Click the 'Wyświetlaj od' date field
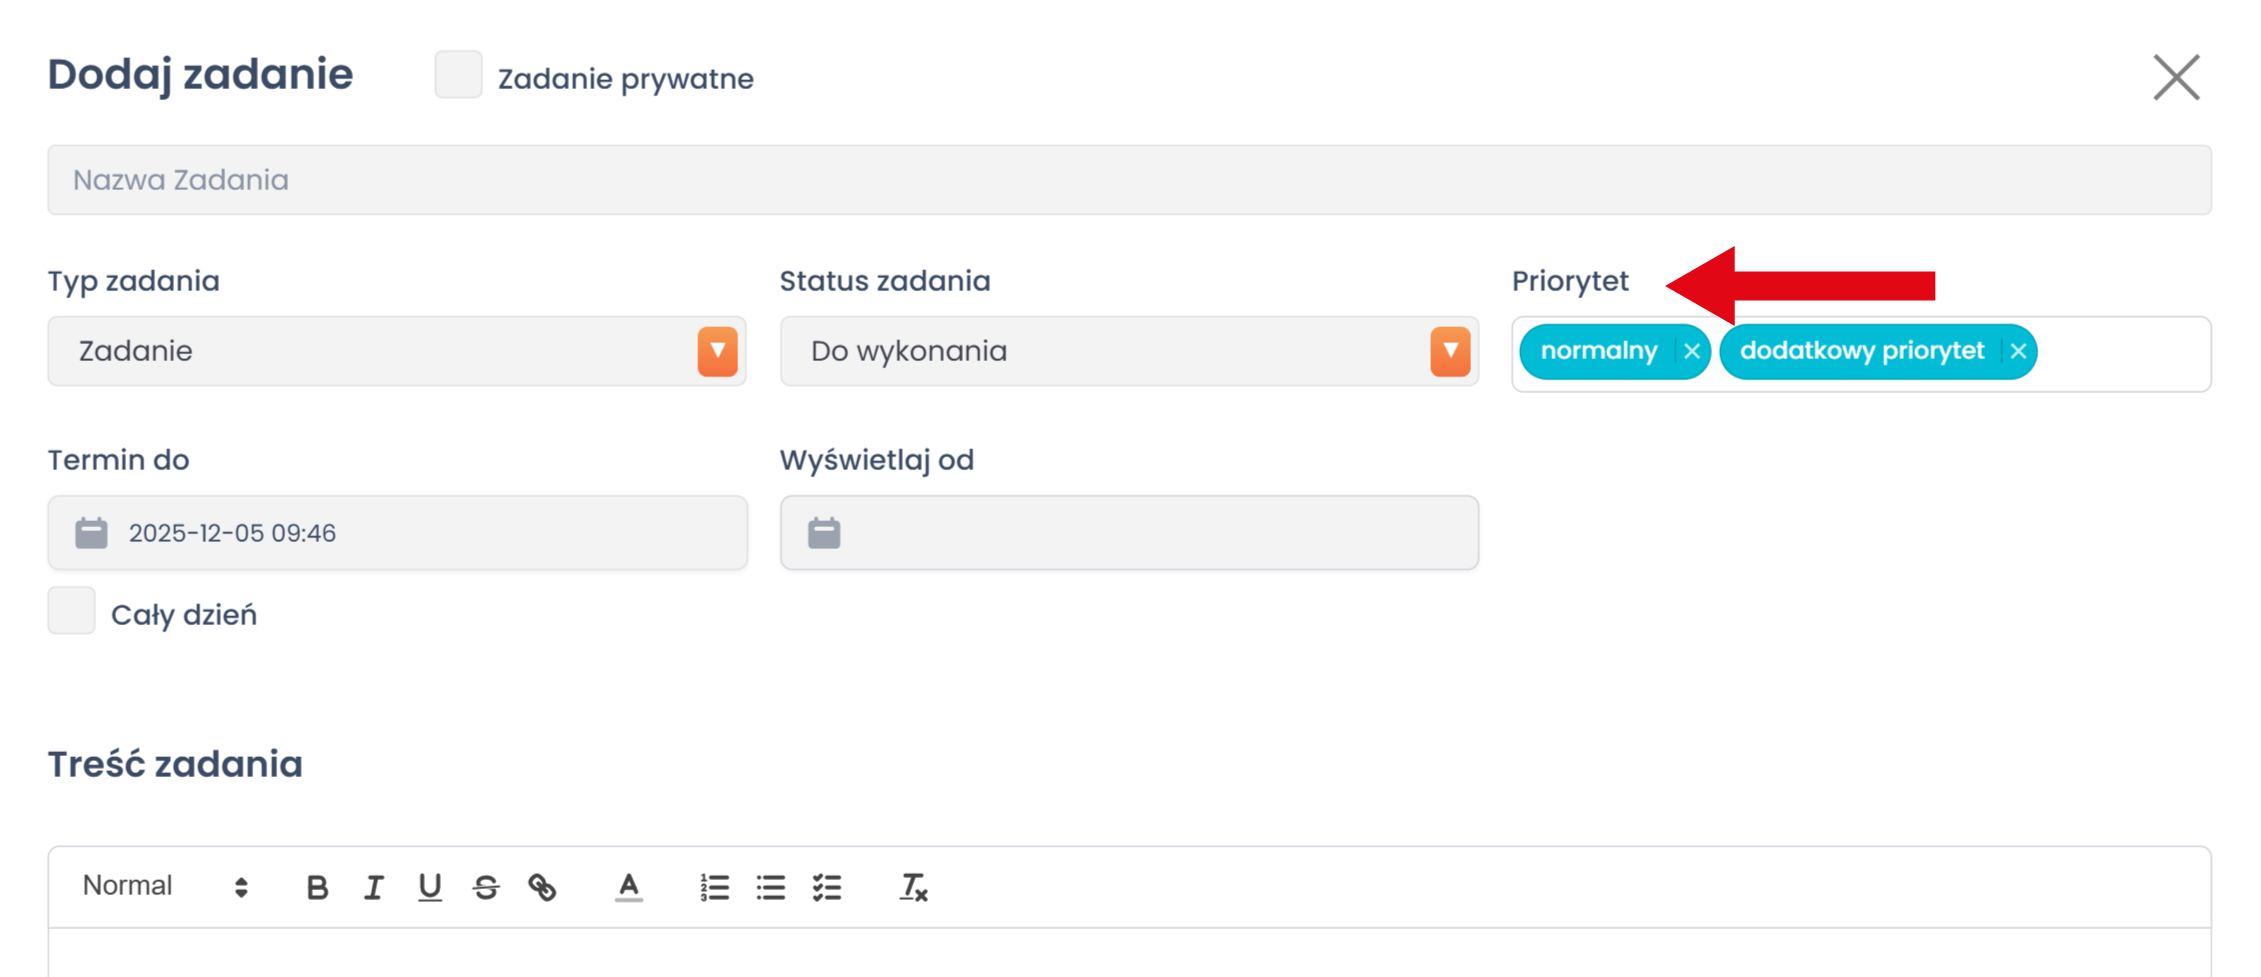Image resolution: width=2261 pixels, height=977 pixels. (1128, 533)
